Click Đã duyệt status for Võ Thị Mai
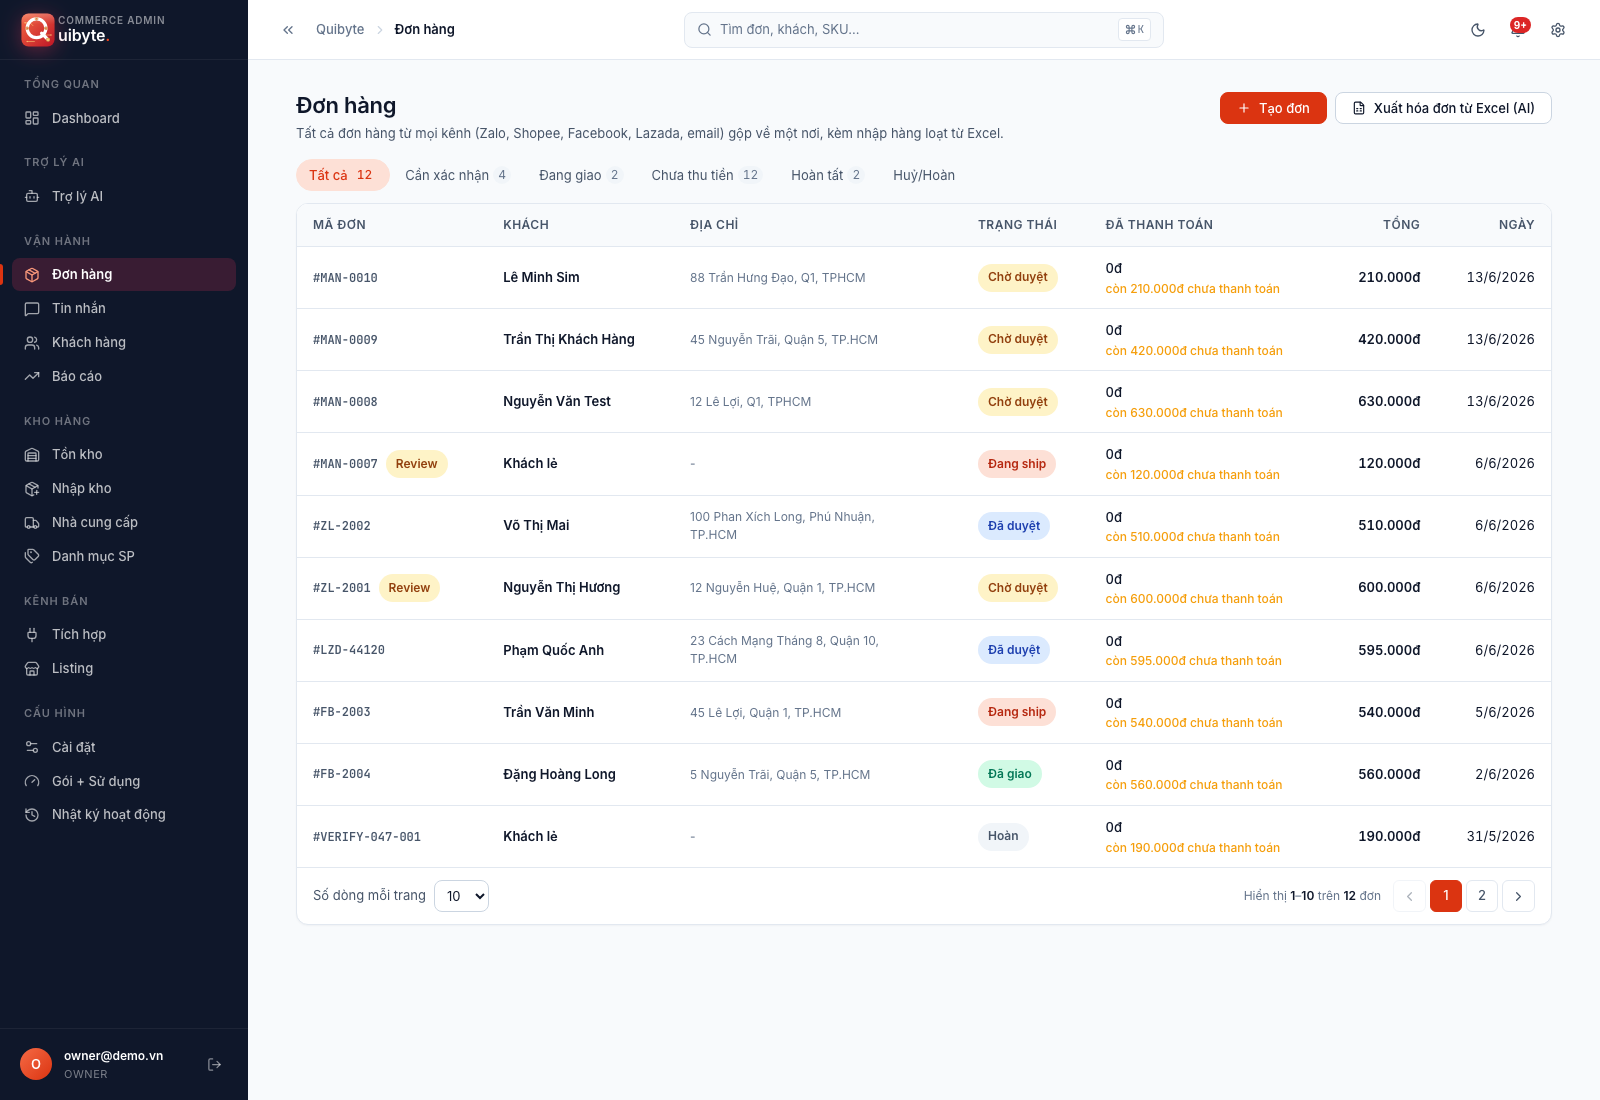 click(x=1014, y=526)
